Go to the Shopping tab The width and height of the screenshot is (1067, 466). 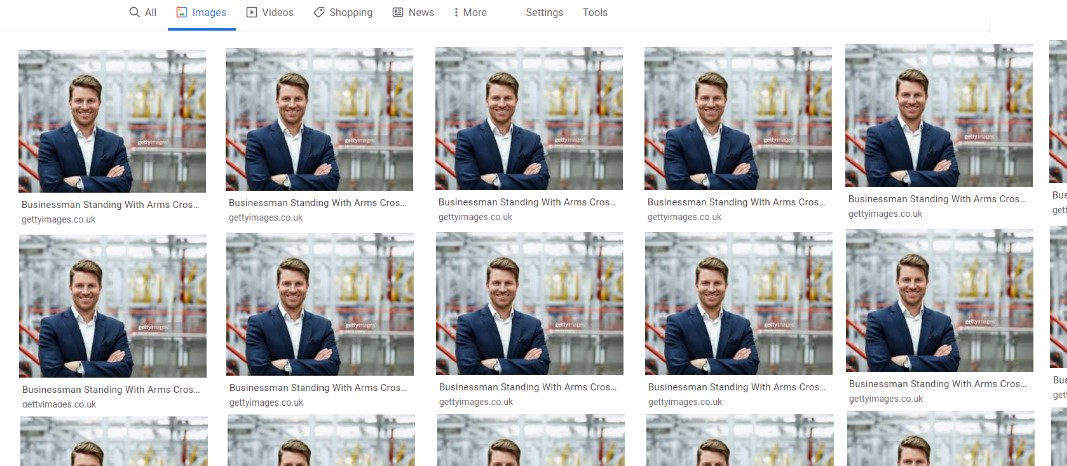(x=343, y=12)
